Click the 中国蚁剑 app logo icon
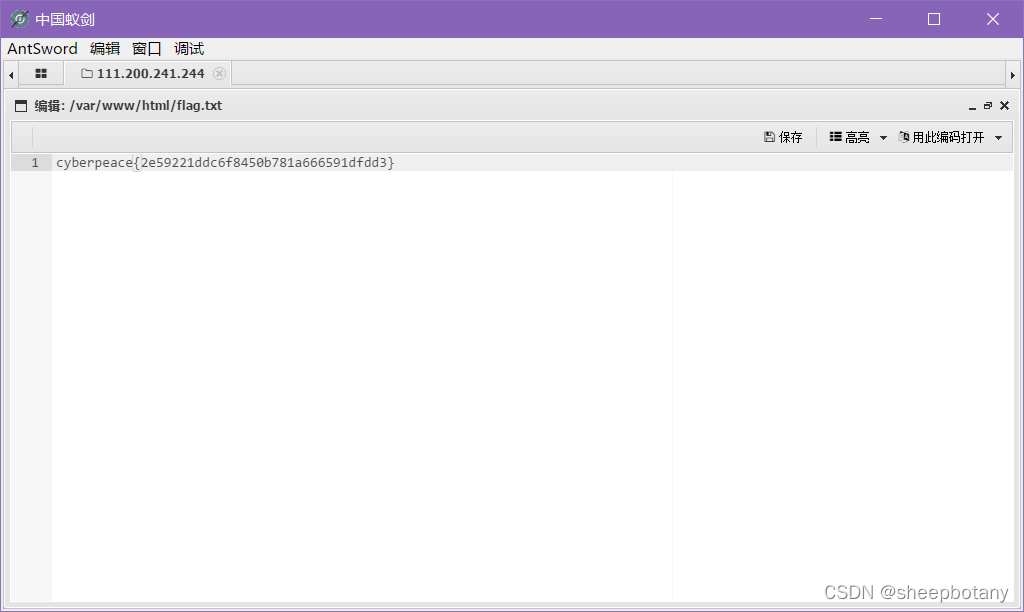1024x612 pixels. [x=20, y=19]
